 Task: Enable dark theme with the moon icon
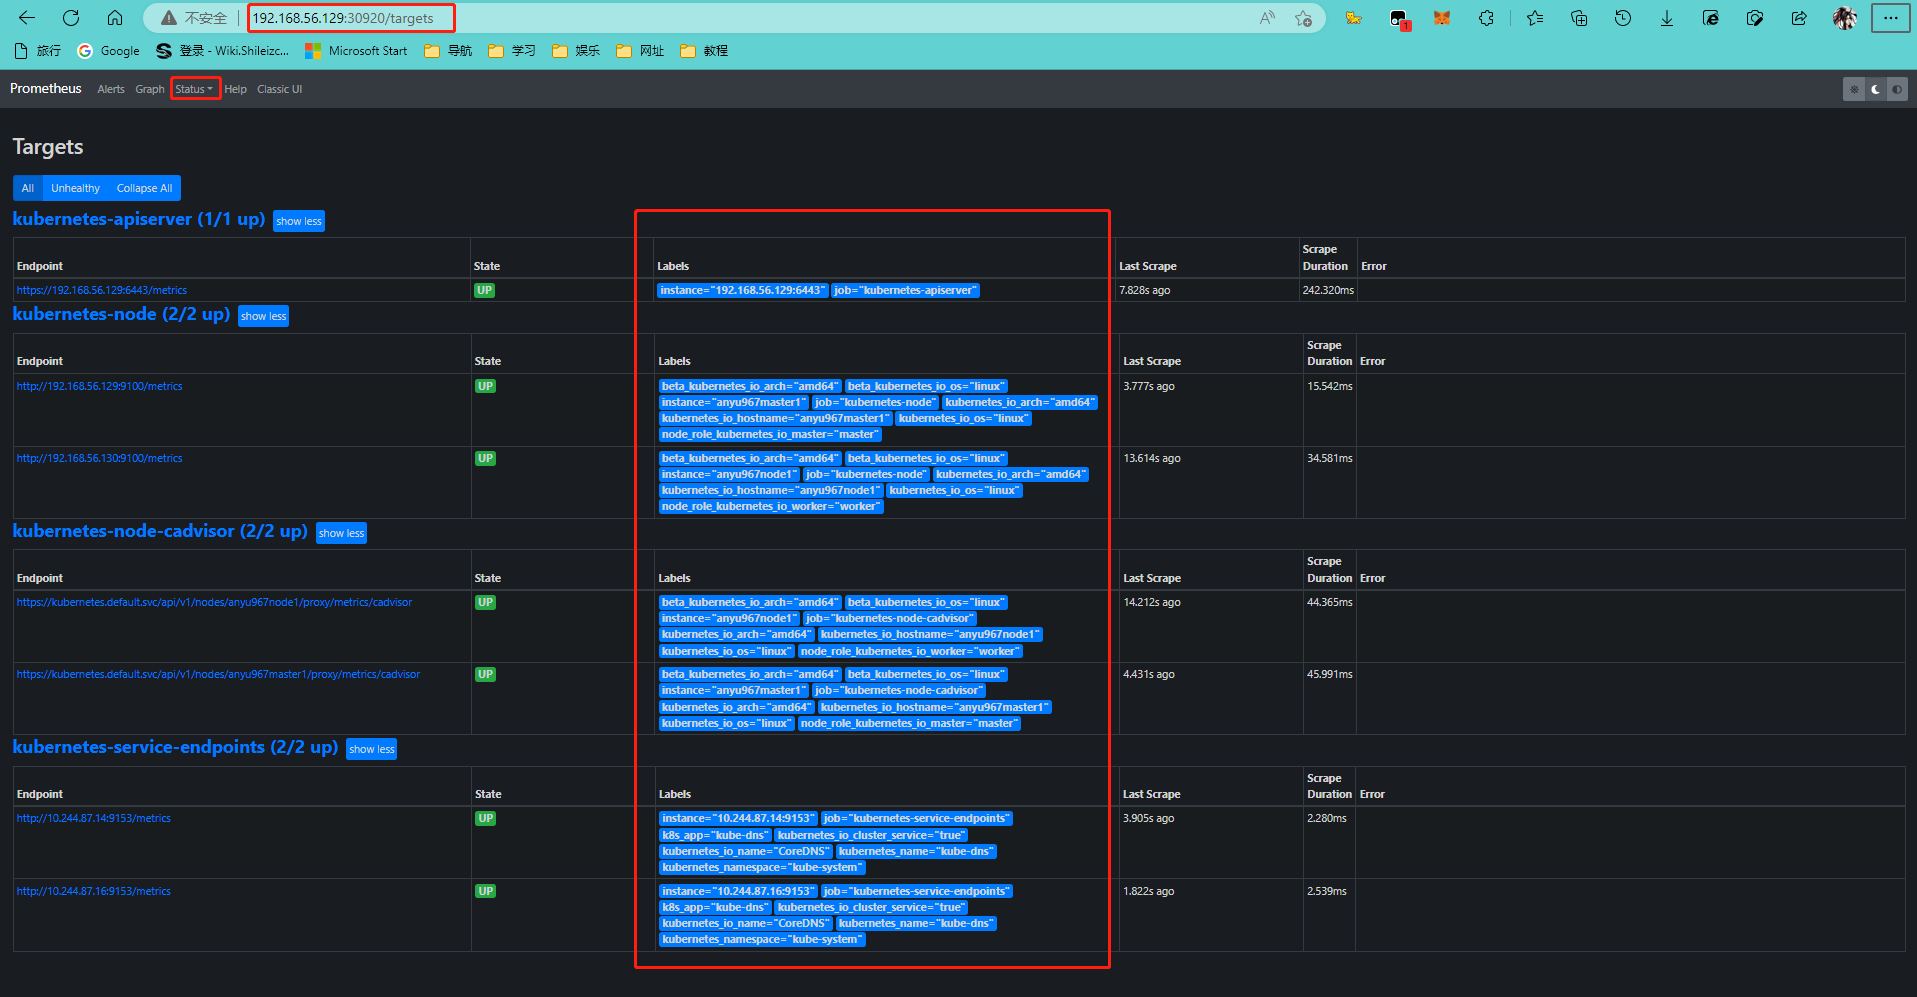point(1875,89)
